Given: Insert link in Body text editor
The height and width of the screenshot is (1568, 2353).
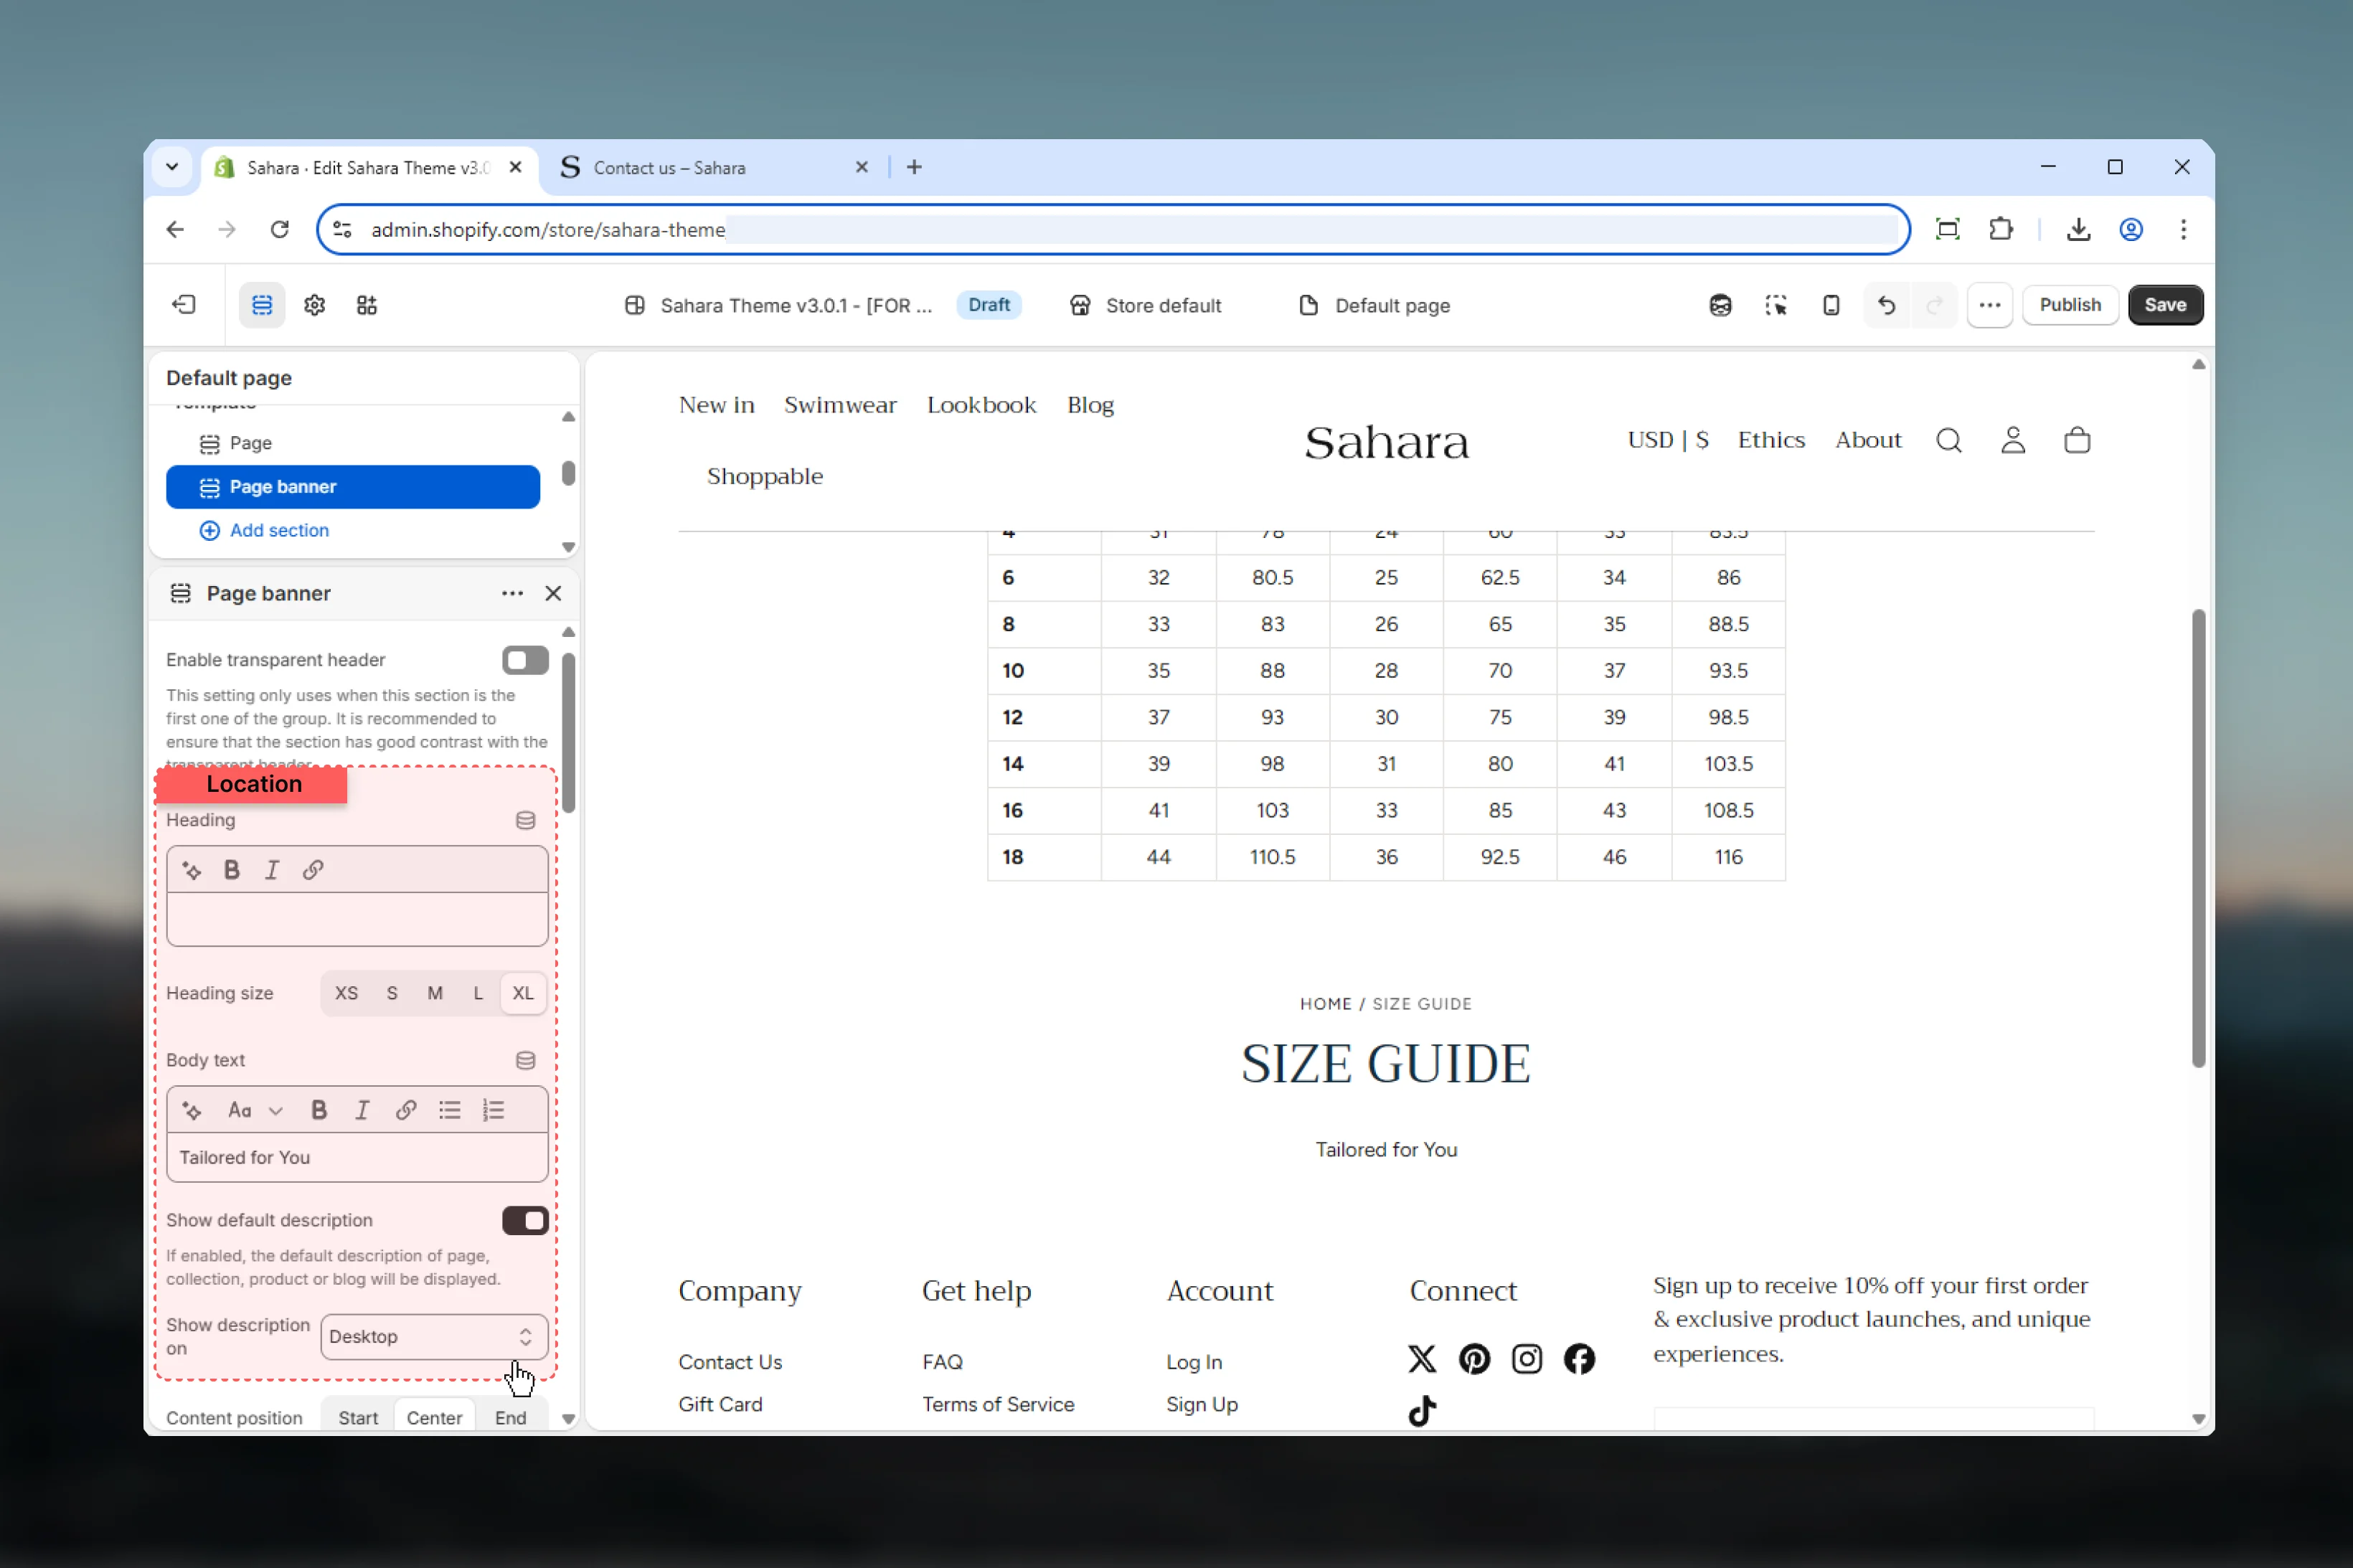Looking at the screenshot, I should click(x=406, y=1110).
